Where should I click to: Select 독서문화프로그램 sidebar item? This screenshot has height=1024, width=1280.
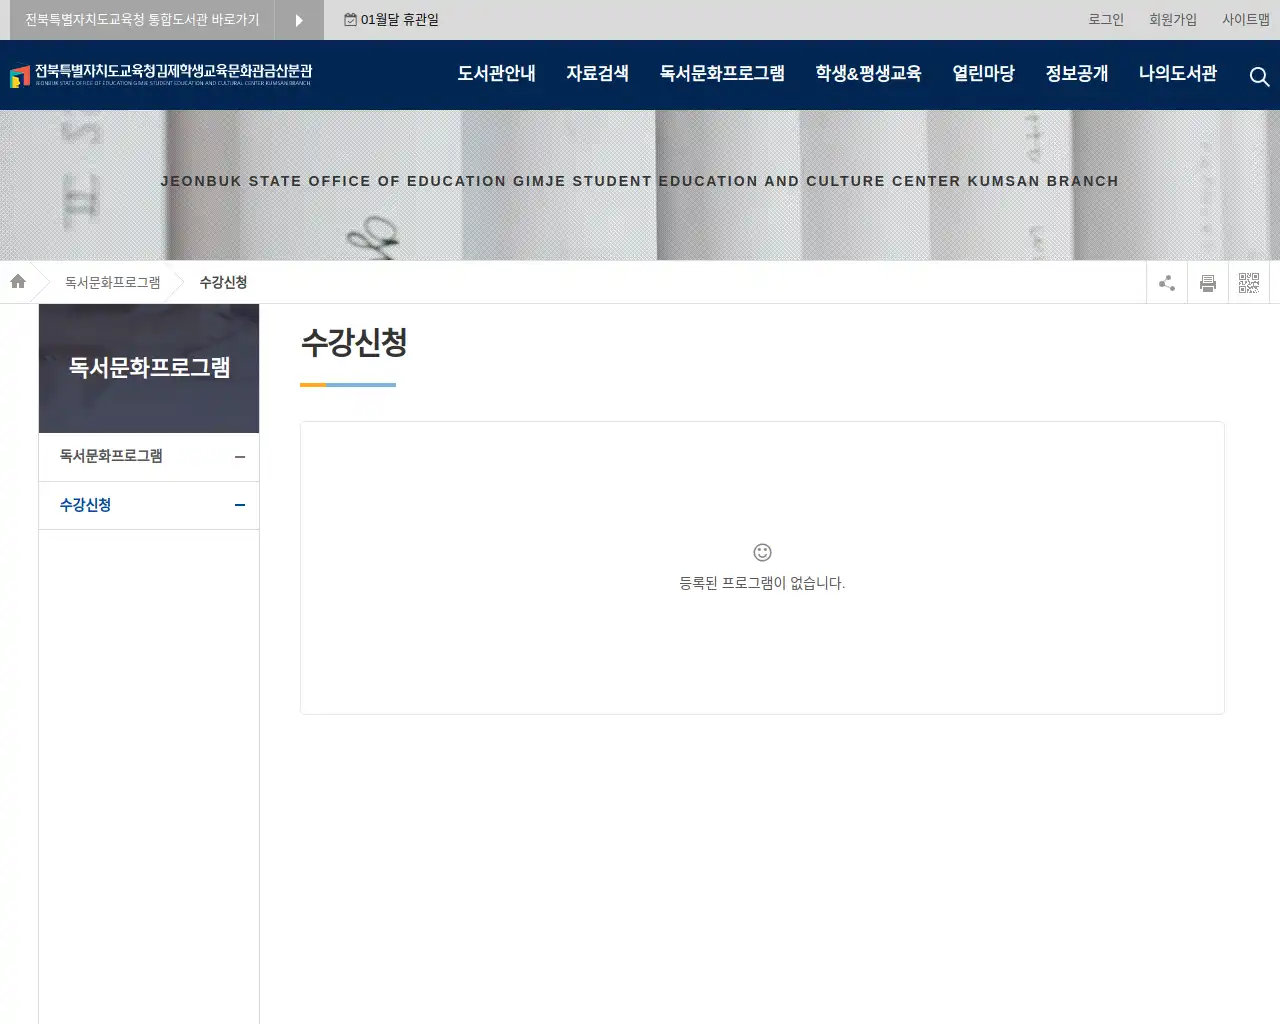pyautogui.click(x=149, y=457)
